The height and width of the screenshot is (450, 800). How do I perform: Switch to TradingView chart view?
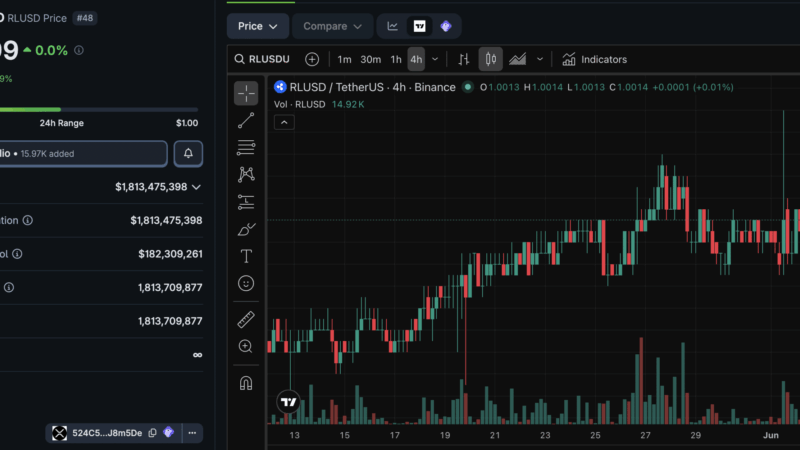click(419, 26)
